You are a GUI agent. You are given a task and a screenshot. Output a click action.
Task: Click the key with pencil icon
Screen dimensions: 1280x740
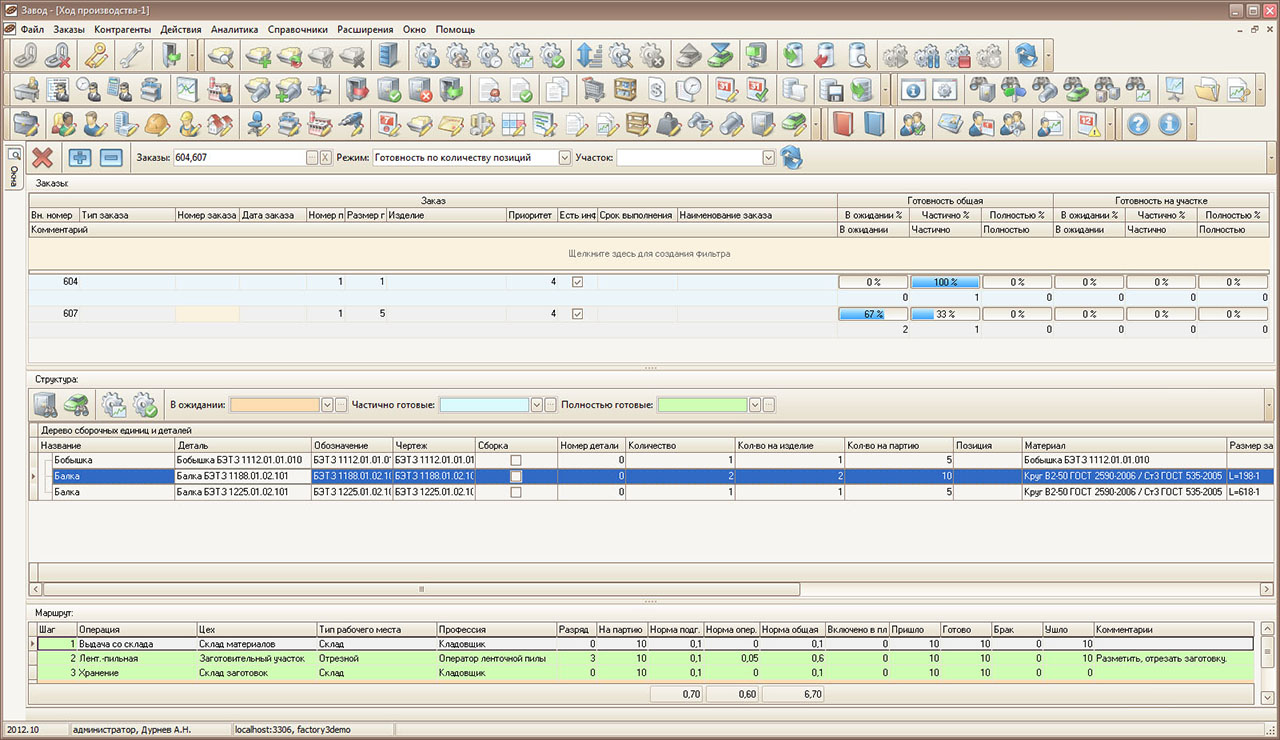coord(96,55)
